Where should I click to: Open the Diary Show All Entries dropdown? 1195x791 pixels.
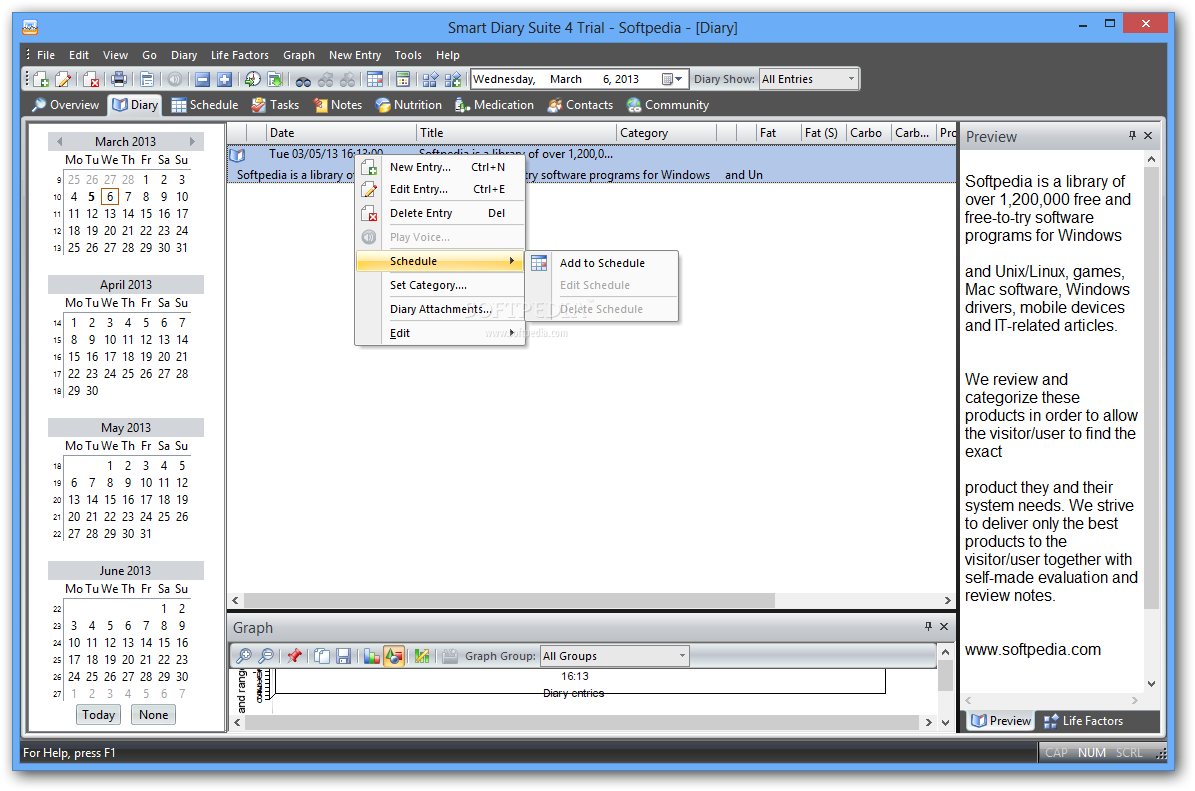point(851,79)
